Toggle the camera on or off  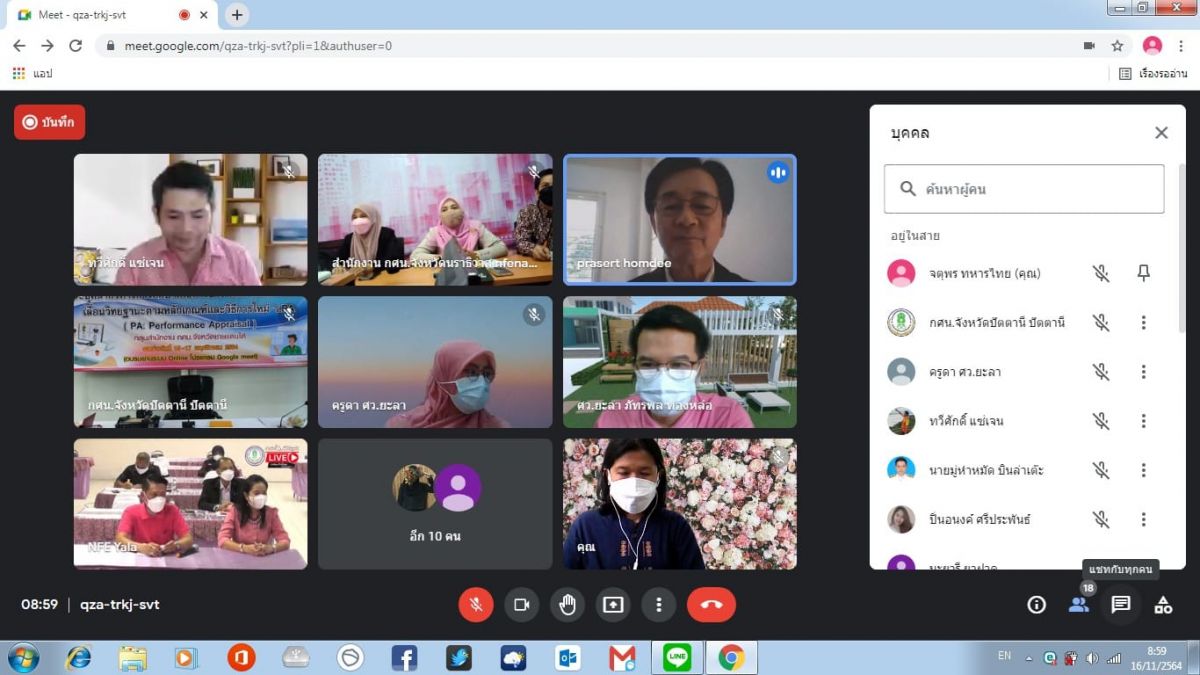521,605
